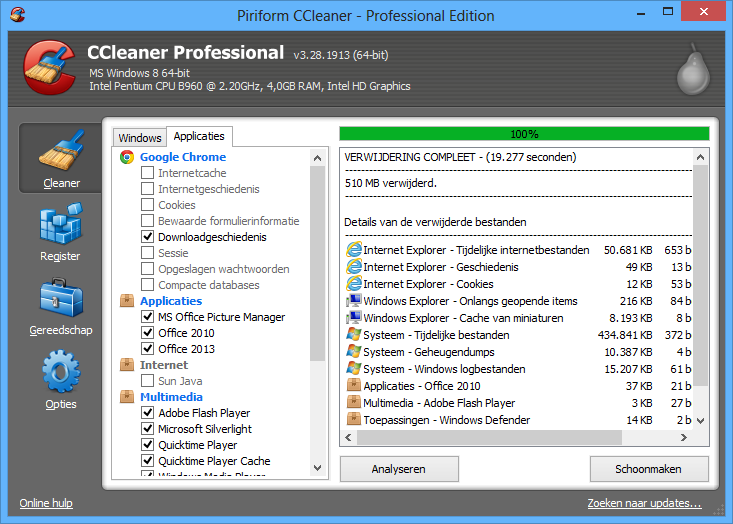Click the Analyseren button

point(399,469)
